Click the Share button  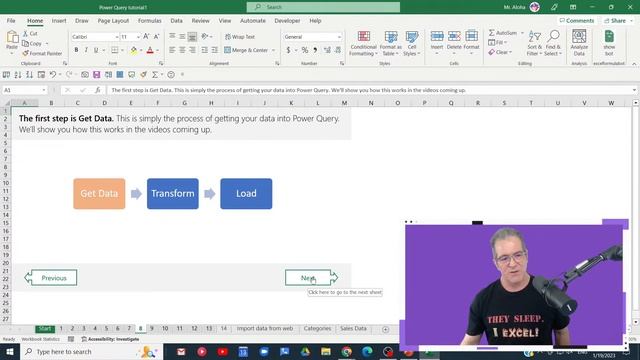pyautogui.click(x=618, y=20)
